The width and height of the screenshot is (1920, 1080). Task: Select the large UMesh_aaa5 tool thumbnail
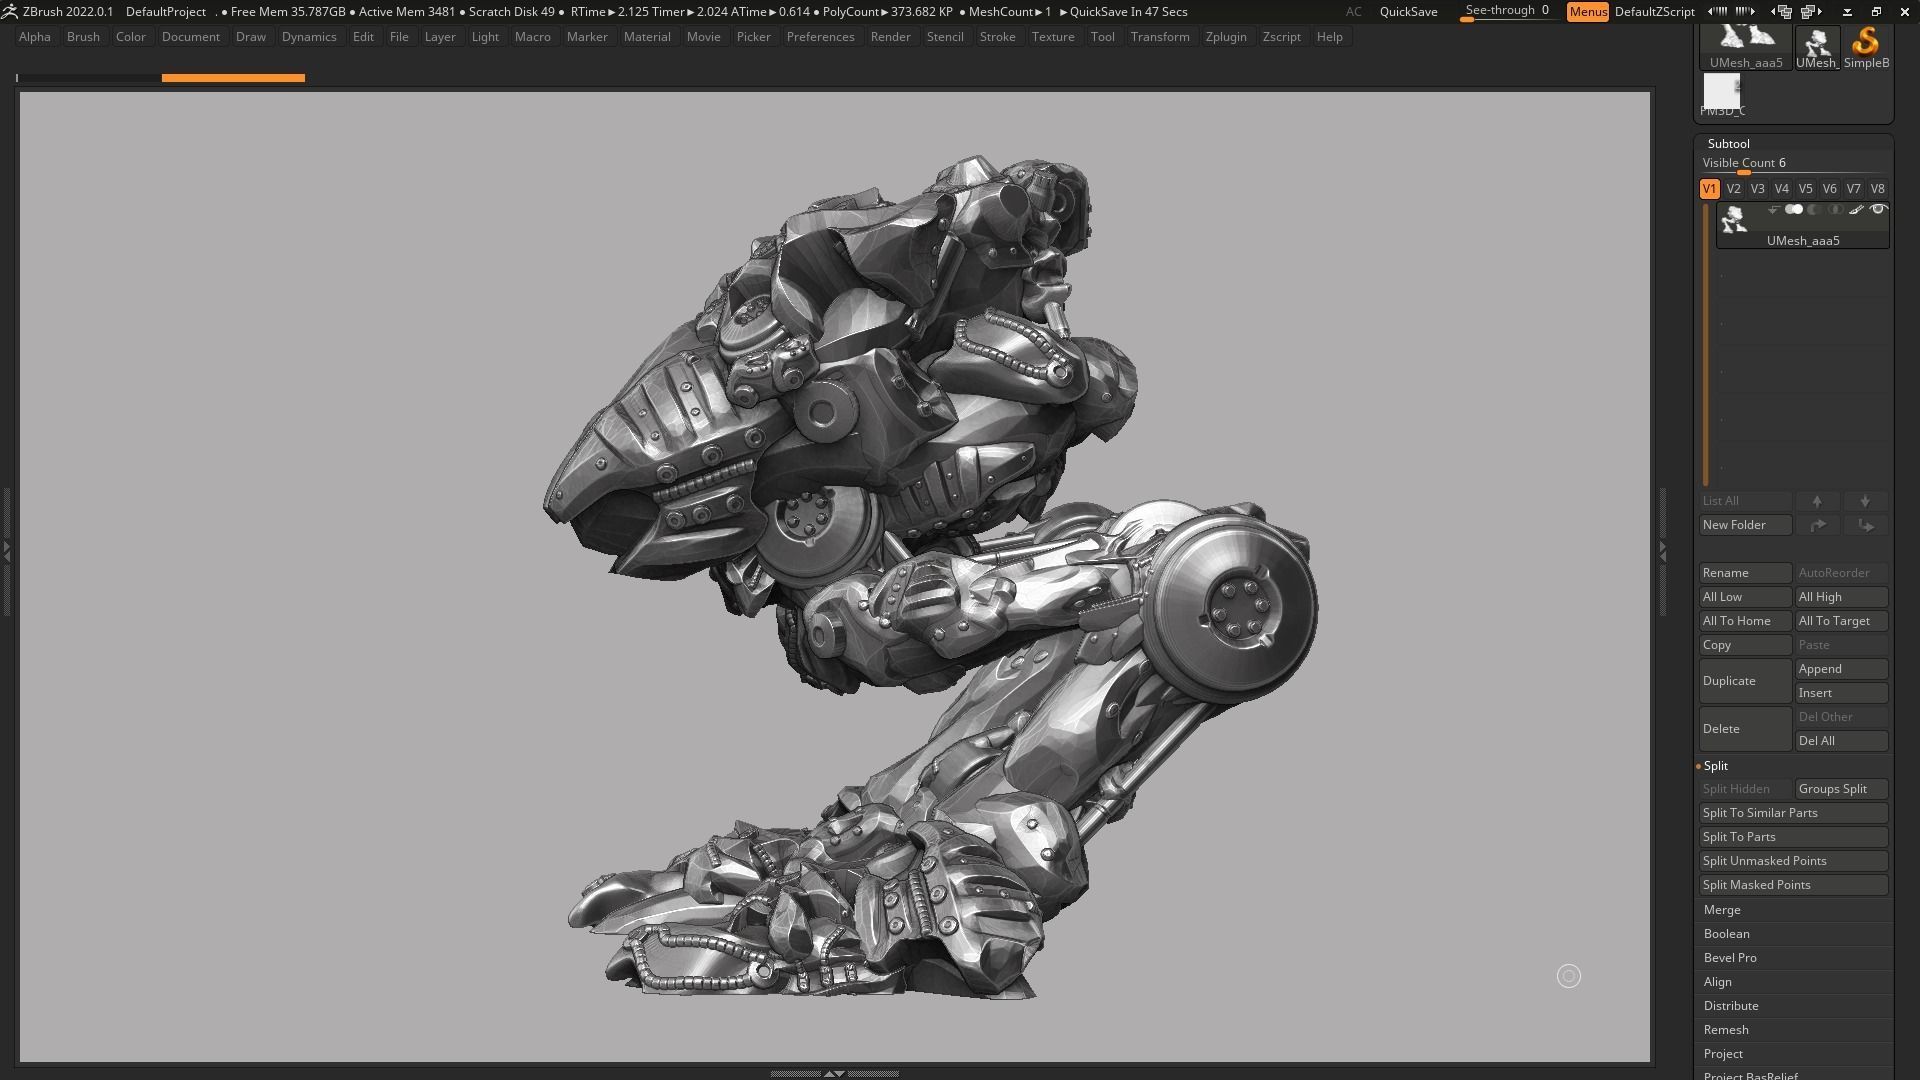[x=1746, y=48]
